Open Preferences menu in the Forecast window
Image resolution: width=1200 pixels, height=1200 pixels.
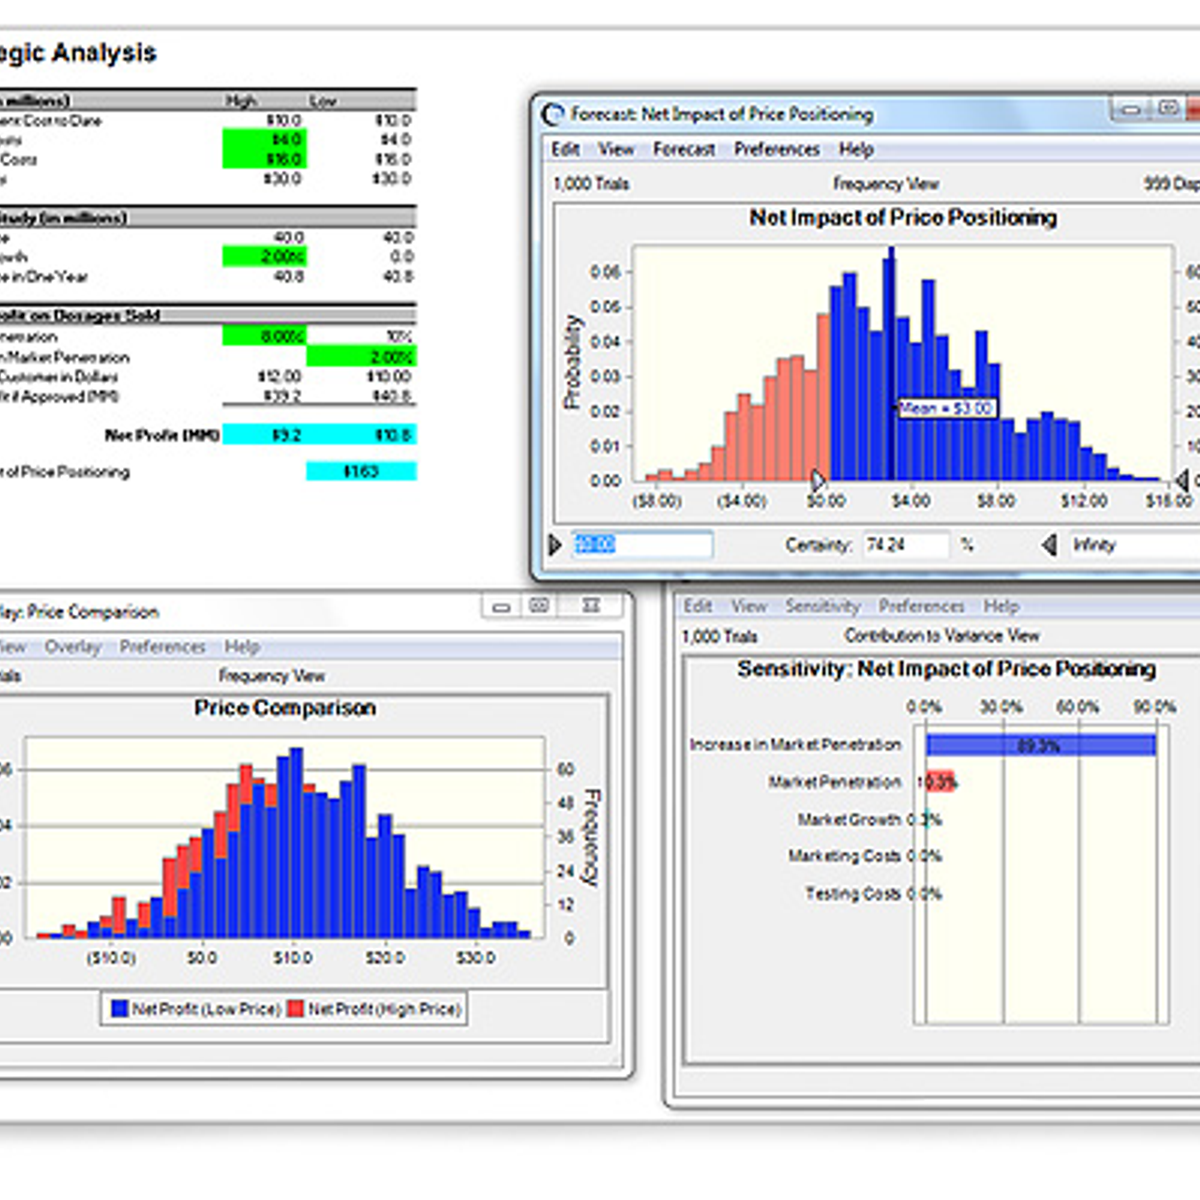(x=776, y=149)
